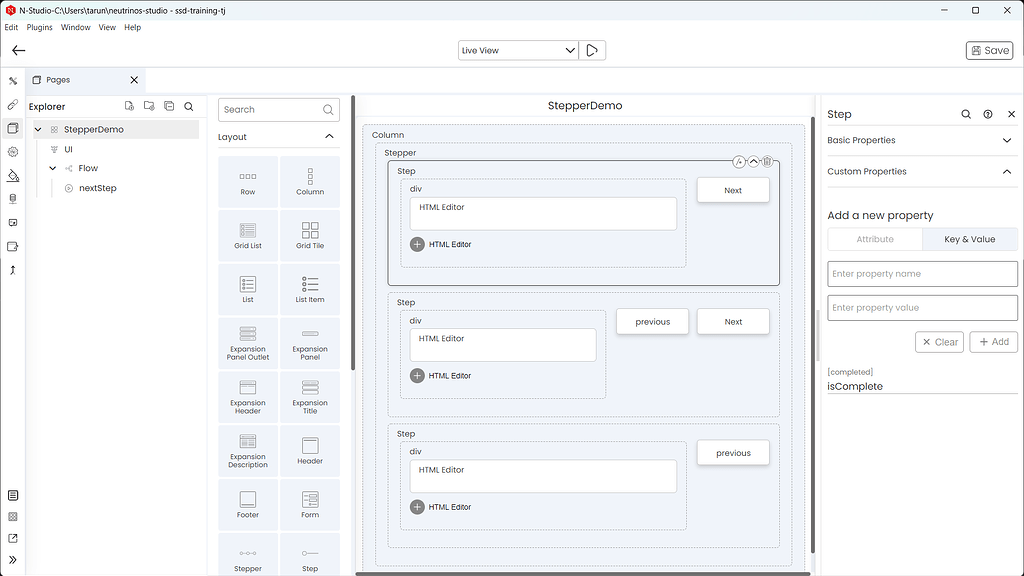The height and width of the screenshot is (576, 1024).
Task: Close the Step properties panel
Action: click(1012, 114)
